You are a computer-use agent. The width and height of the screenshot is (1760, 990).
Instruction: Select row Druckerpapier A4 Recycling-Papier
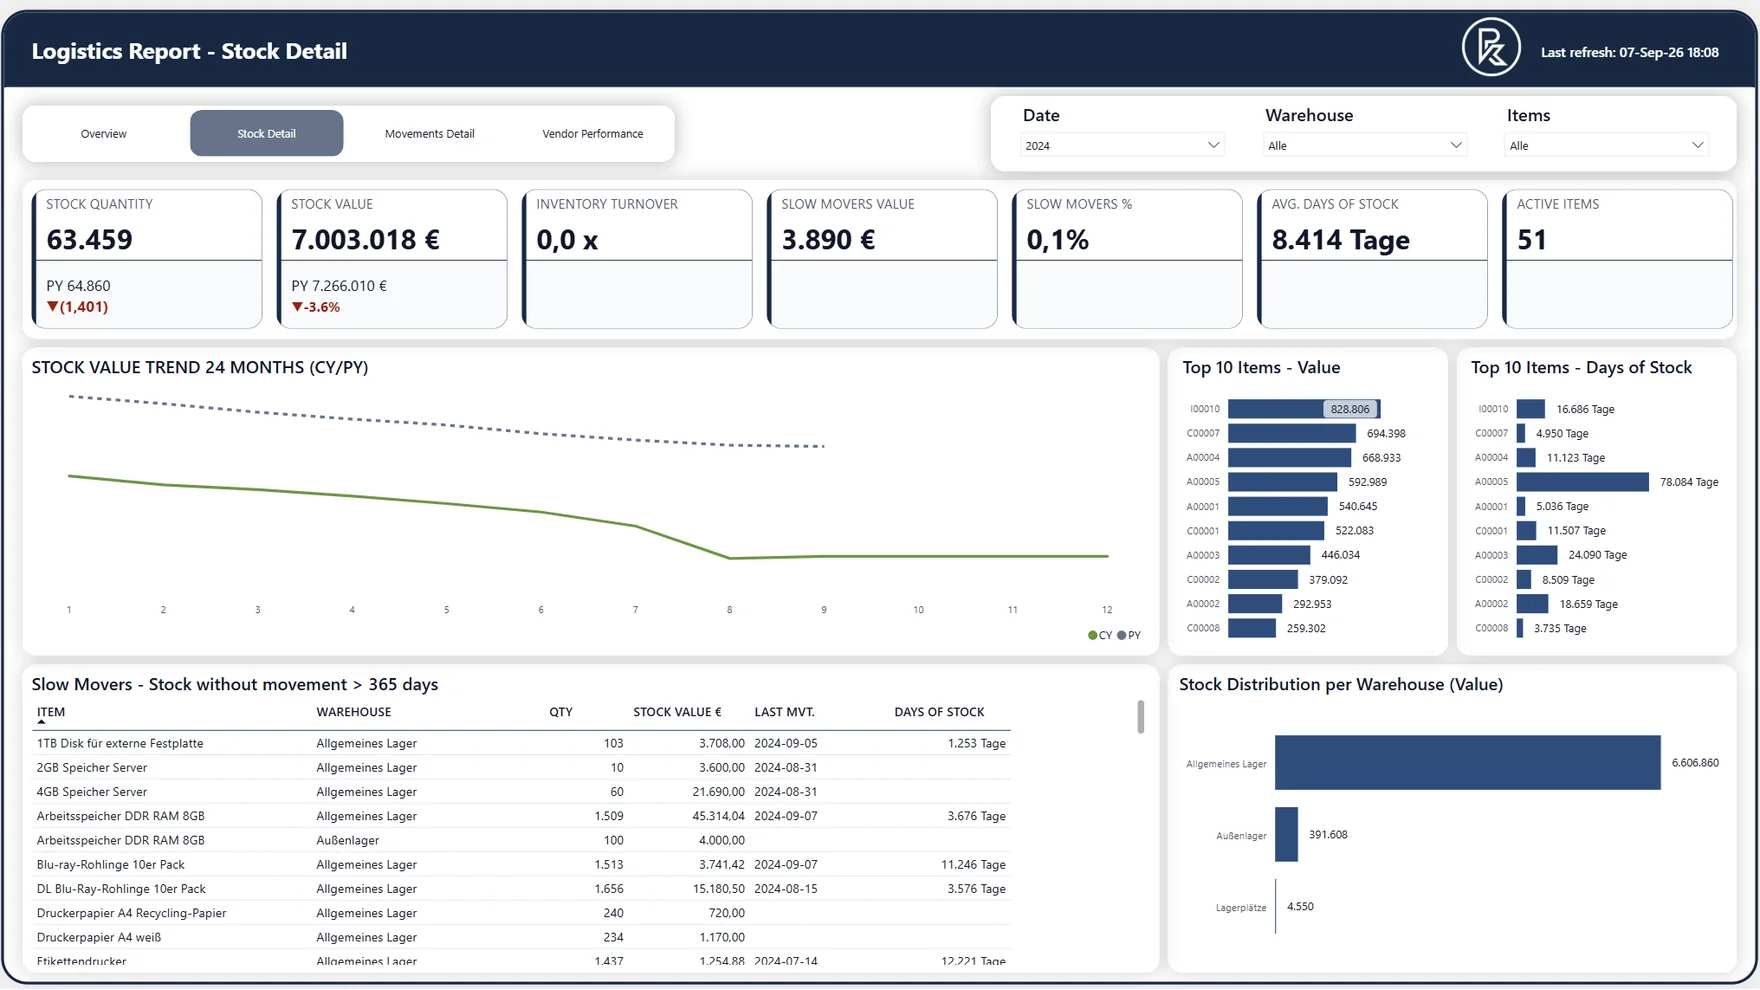tap(521, 913)
